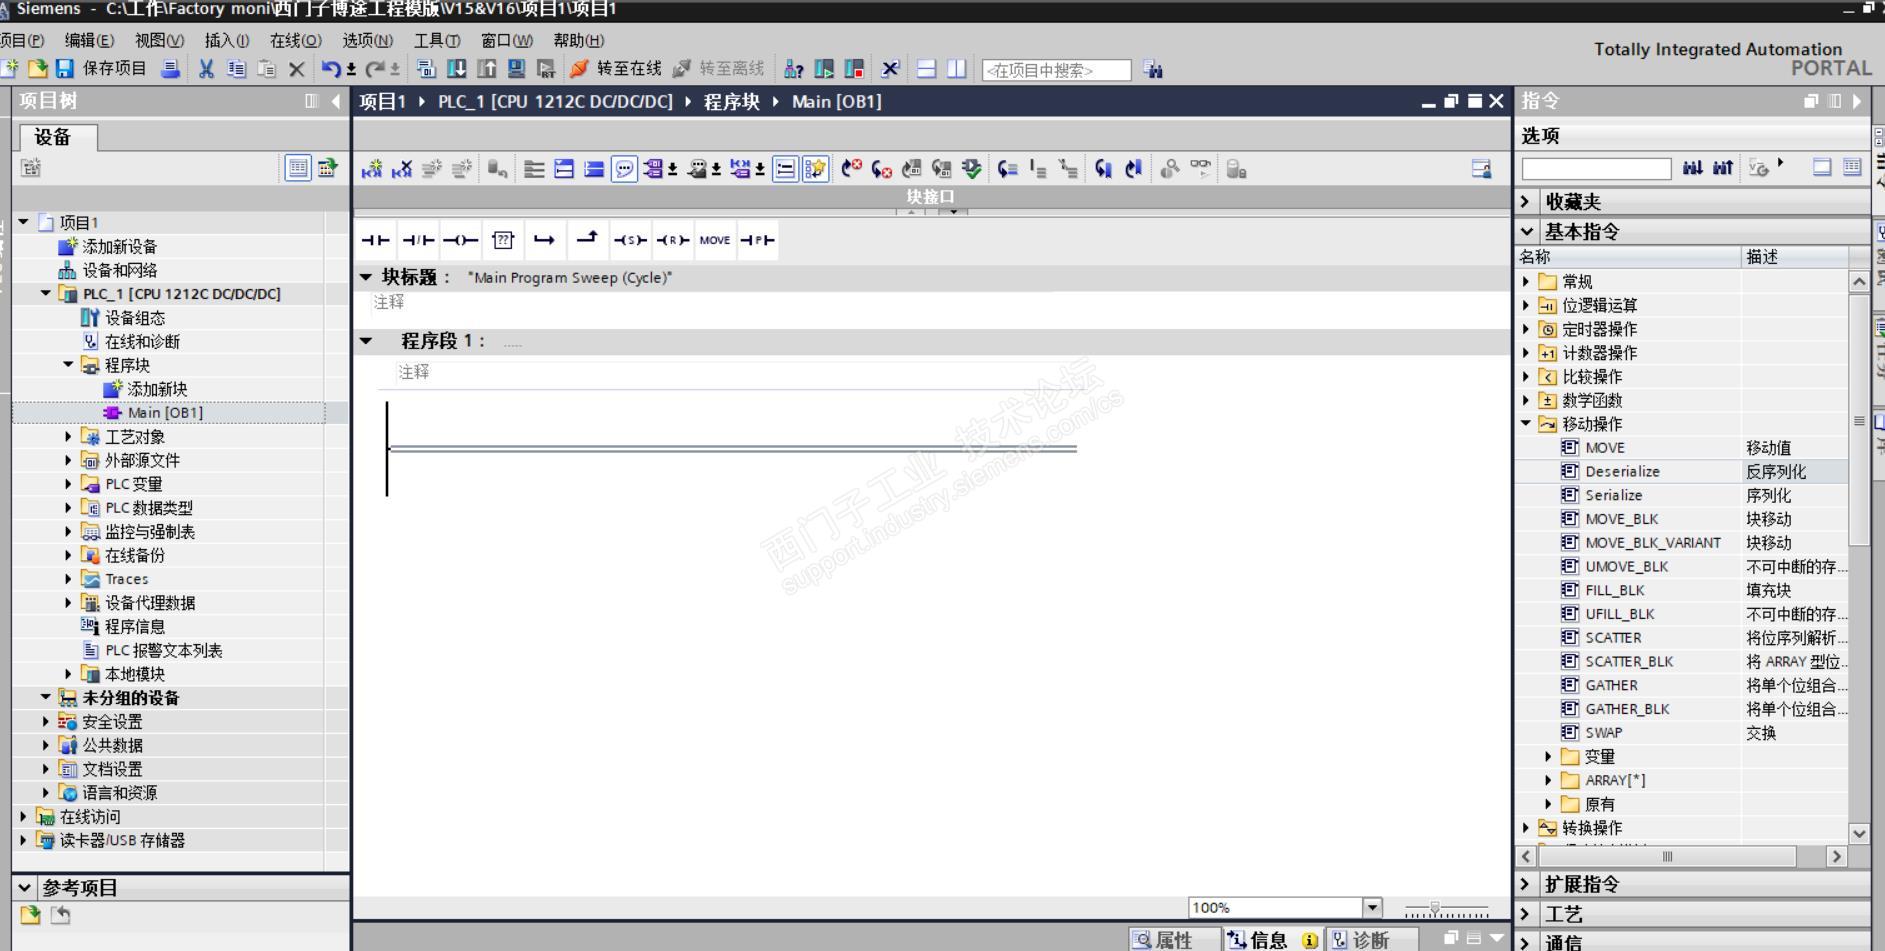1885x951 pixels.
Task: Click the undo arrow icon
Action: click(330, 69)
